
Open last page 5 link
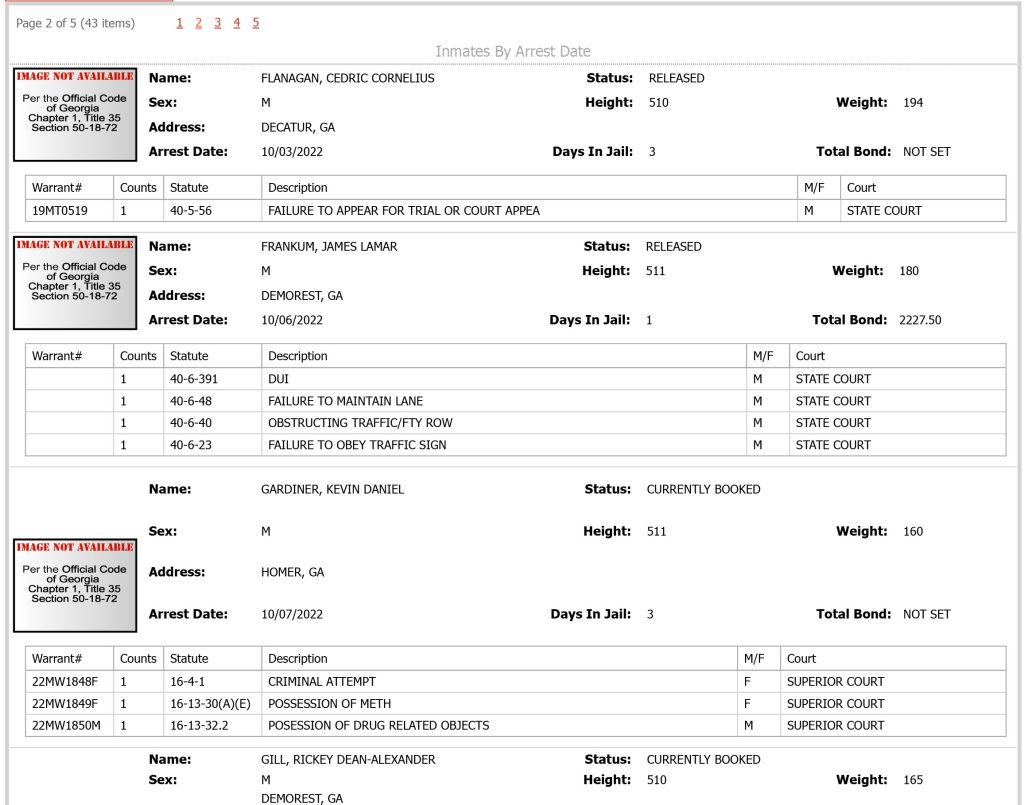(255, 24)
